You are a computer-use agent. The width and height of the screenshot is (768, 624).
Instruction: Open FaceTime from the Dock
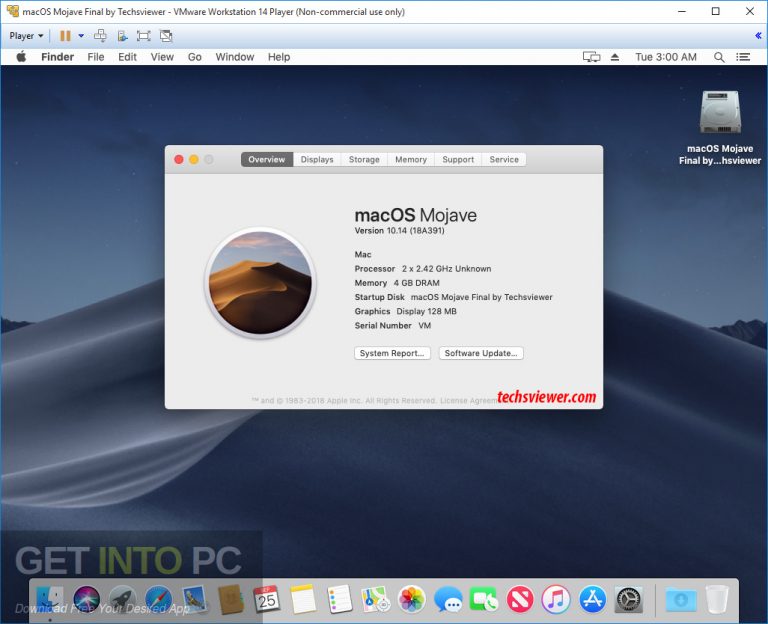[x=484, y=599]
